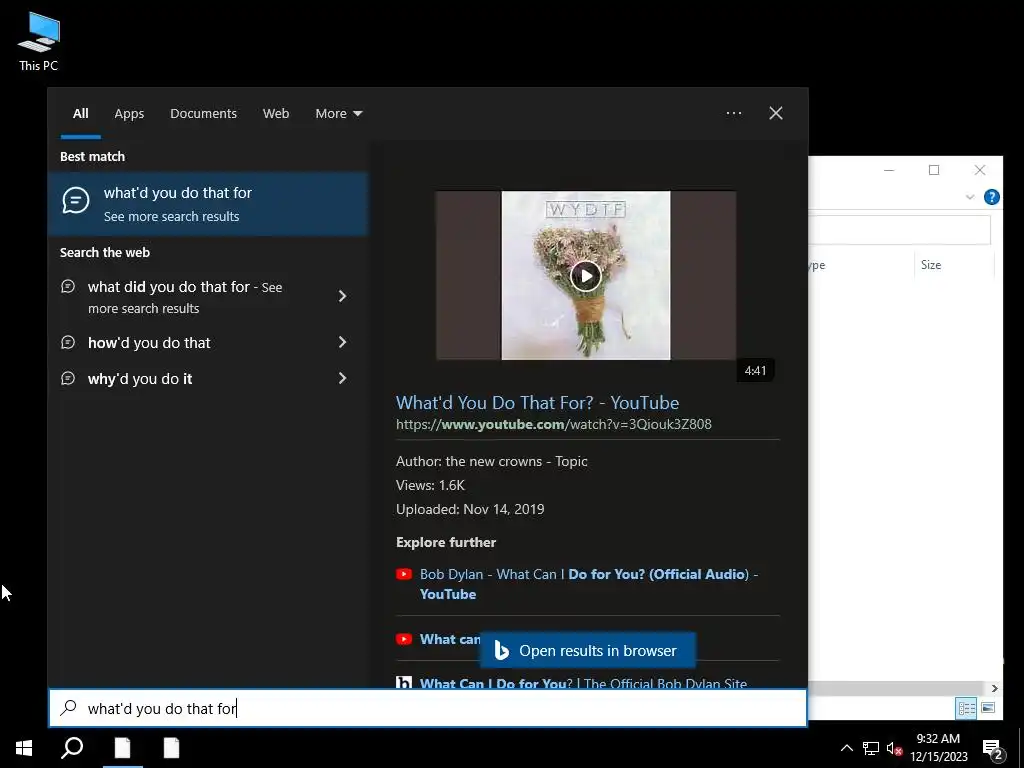The height and width of the screenshot is (768, 1024).
Task: Click the Bing logo on browser button
Action: point(501,650)
